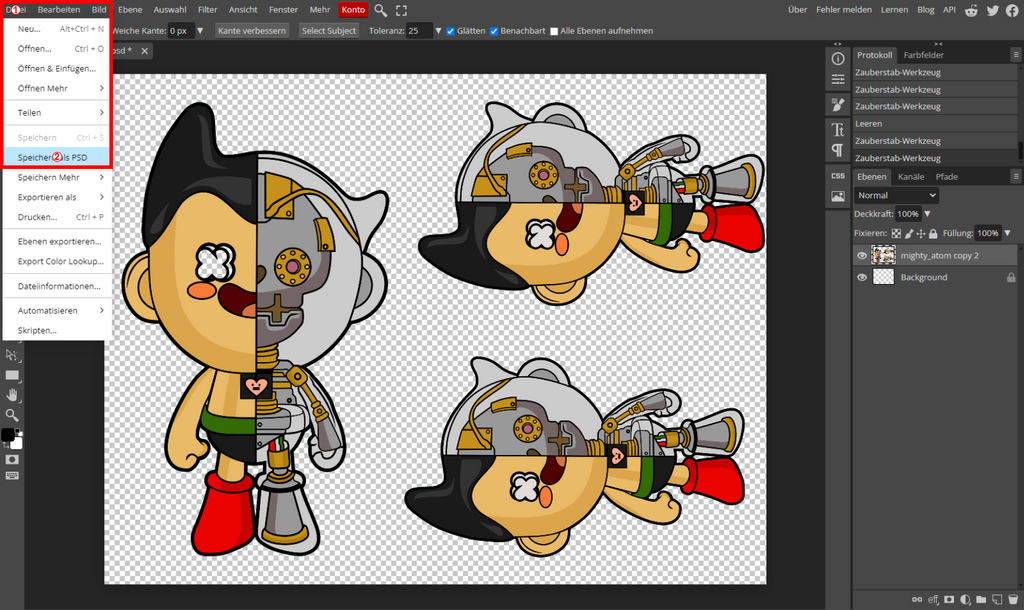Create a new layer icon
This screenshot has width=1024, height=610.
click(997, 600)
